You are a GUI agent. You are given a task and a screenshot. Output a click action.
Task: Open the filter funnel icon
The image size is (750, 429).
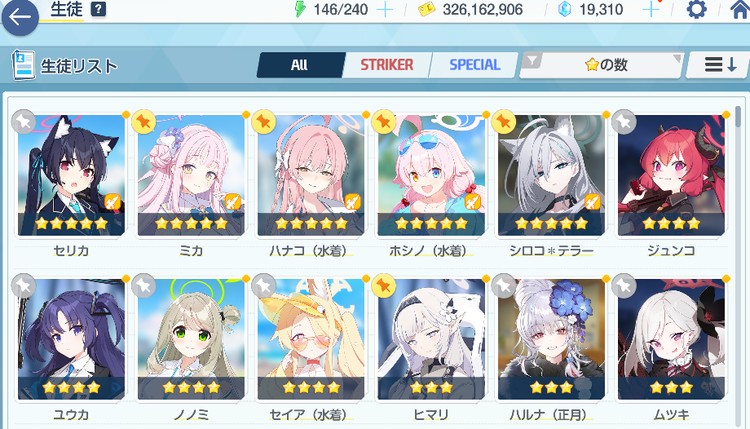[x=531, y=61]
